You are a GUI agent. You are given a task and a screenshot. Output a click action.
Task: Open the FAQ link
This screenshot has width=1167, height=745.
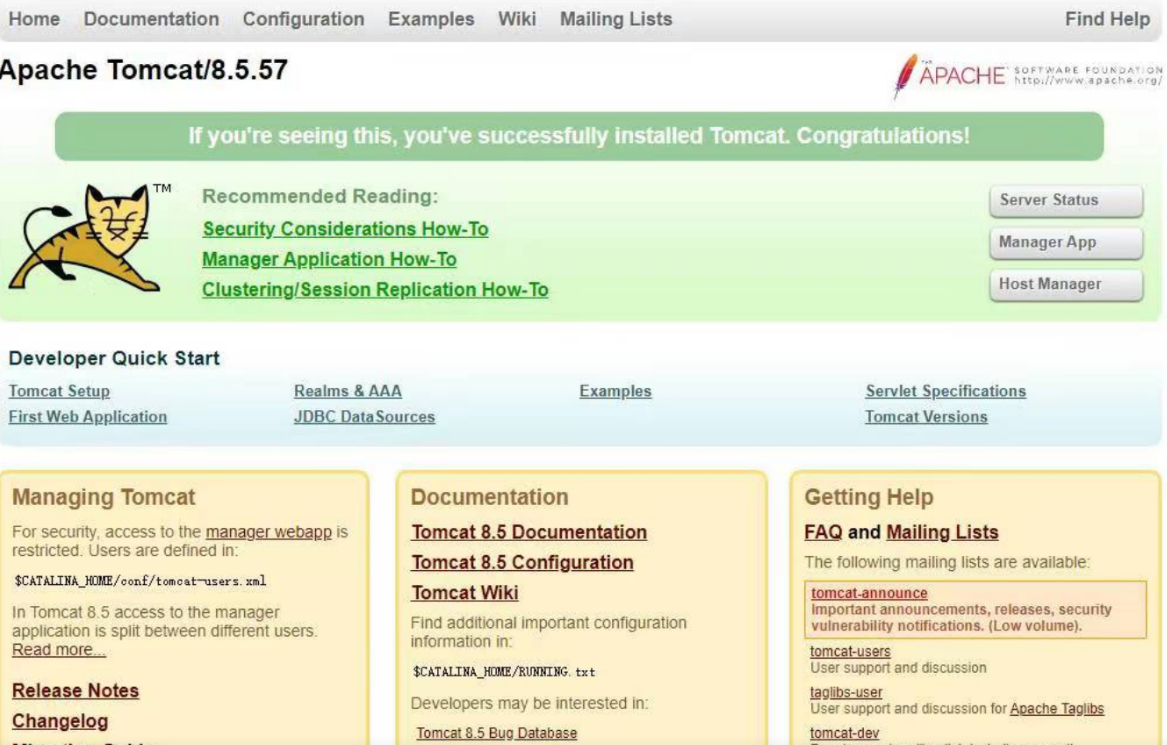point(823,532)
